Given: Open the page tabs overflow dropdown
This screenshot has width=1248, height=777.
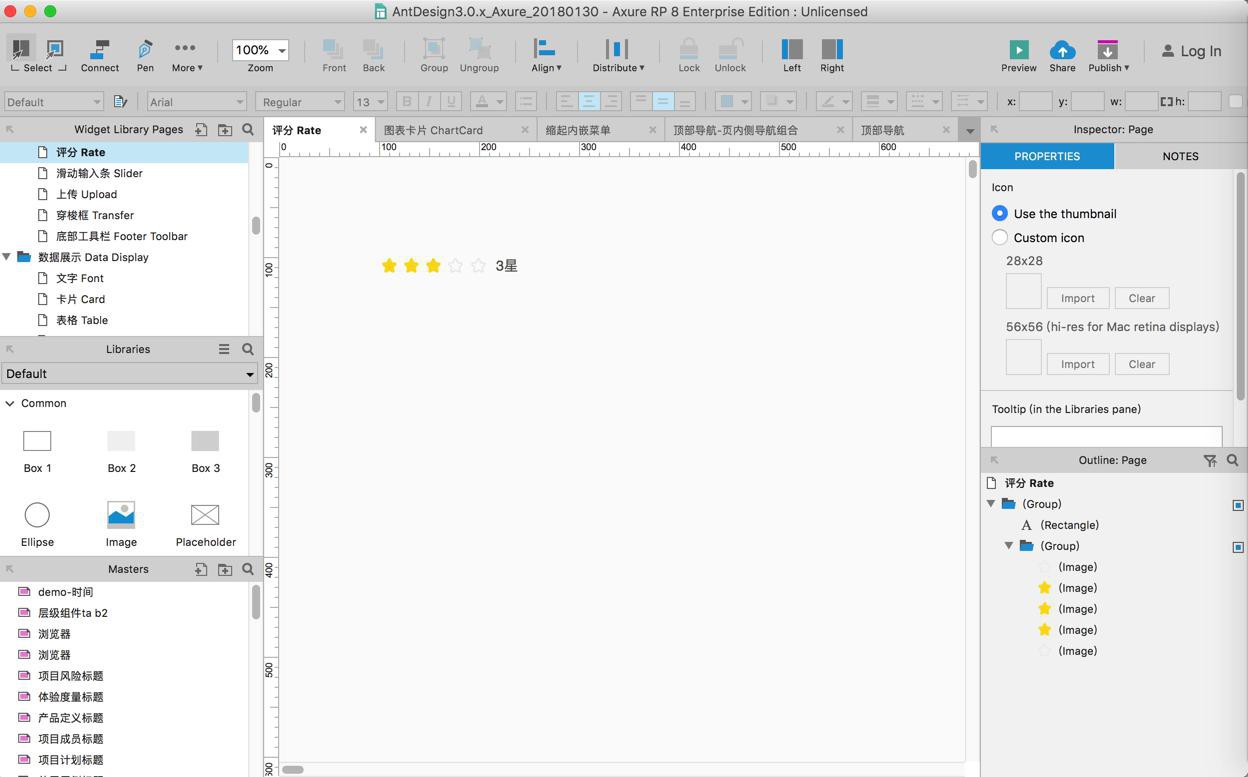Looking at the screenshot, I should 969,131.
